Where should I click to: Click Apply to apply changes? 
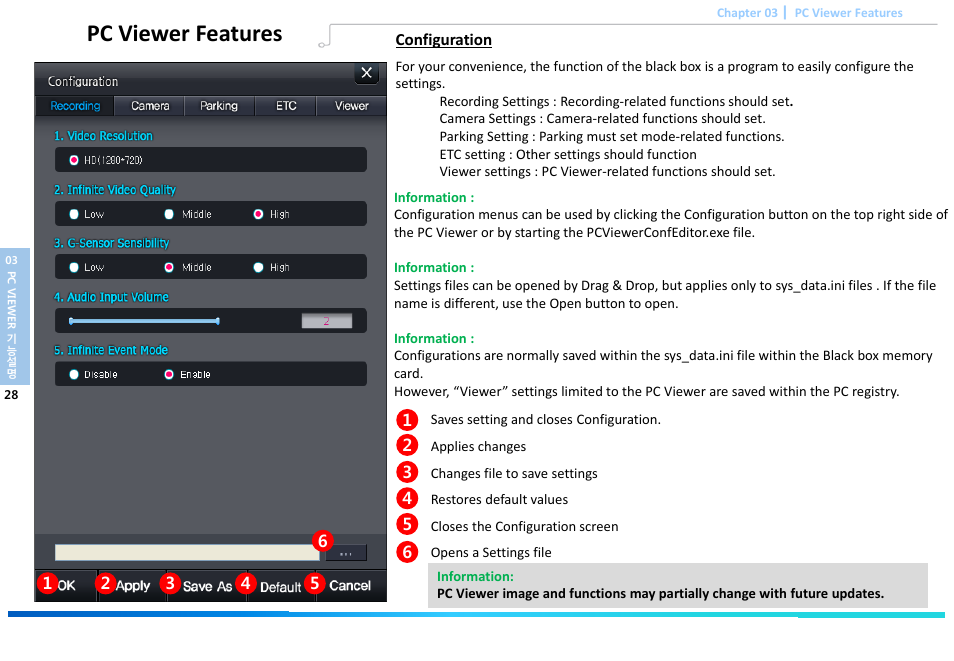click(x=132, y=586)
